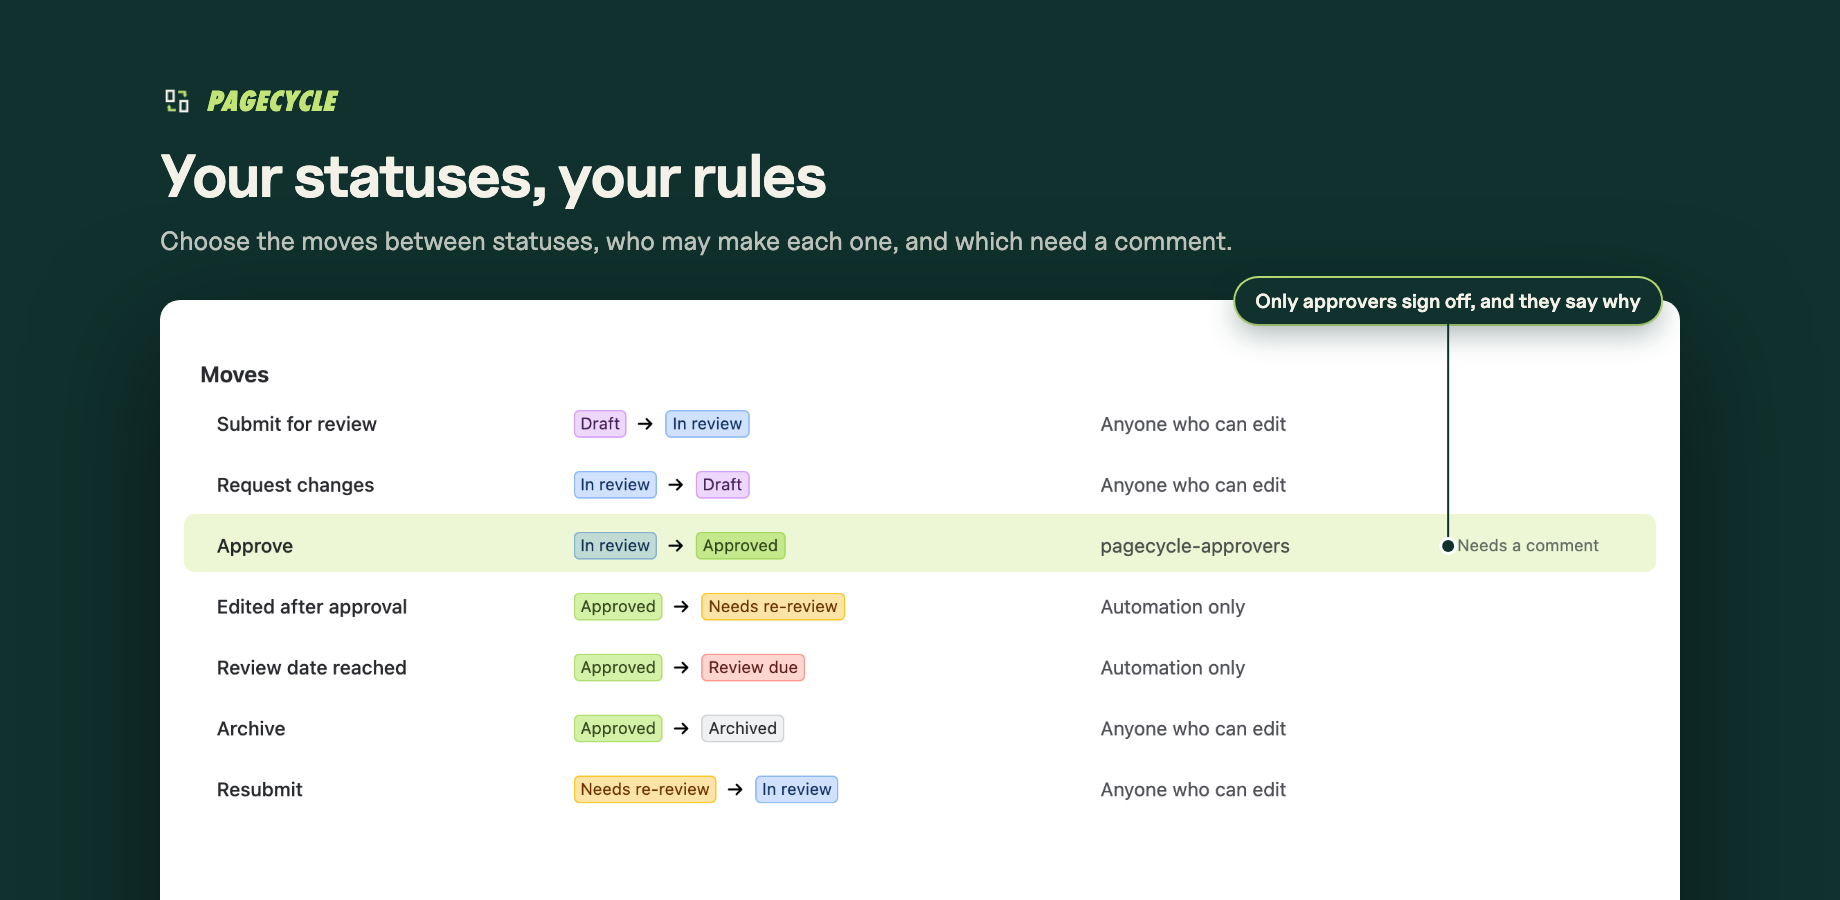Click the Only approvers sign off callout
1840x900 pixels.
click(x=1448, y=301)
